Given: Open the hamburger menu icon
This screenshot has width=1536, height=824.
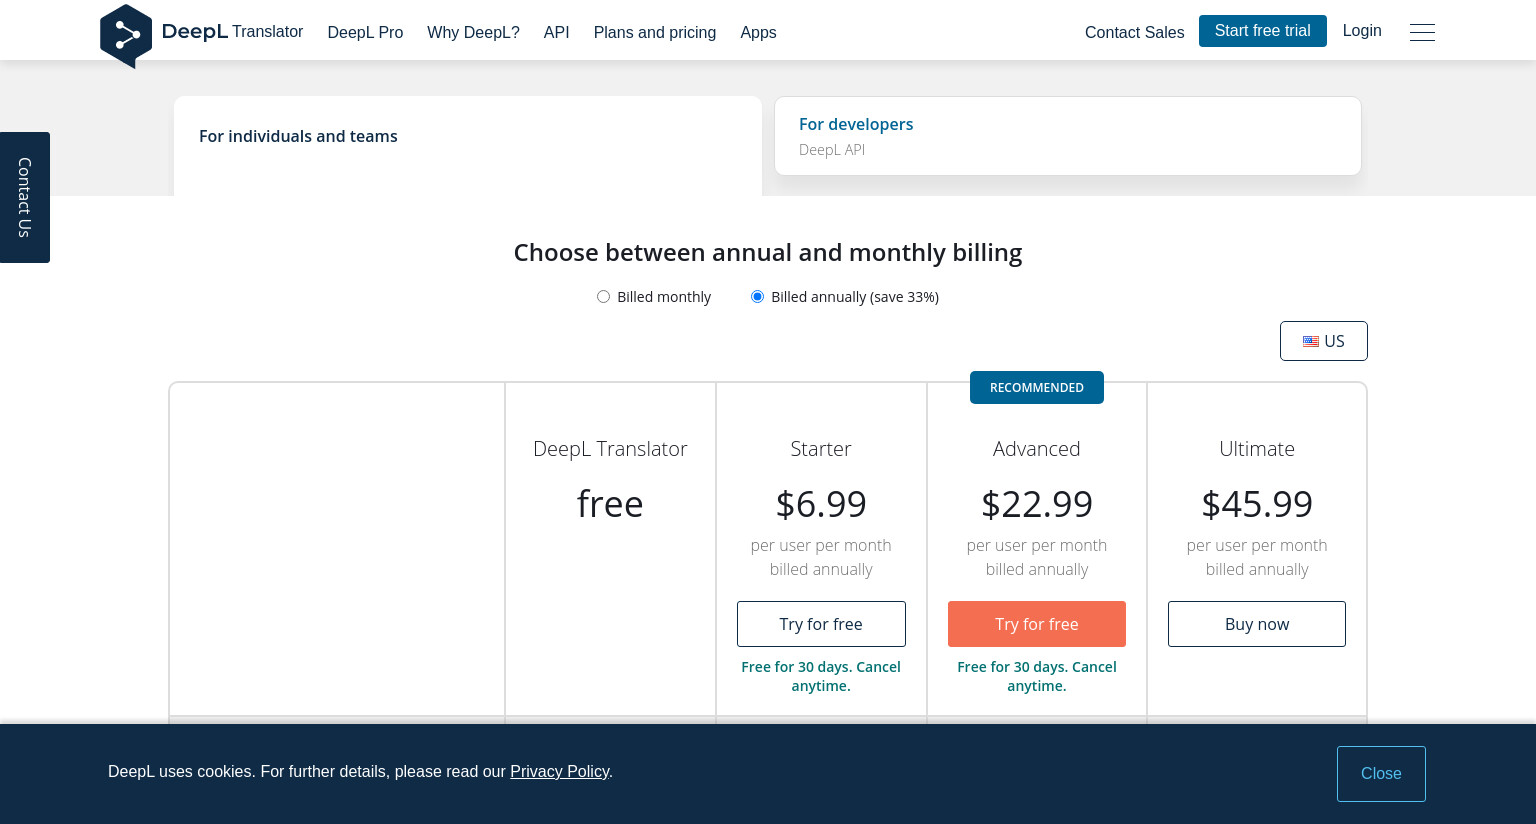Looking at the screenshot, I should 1422,32.
